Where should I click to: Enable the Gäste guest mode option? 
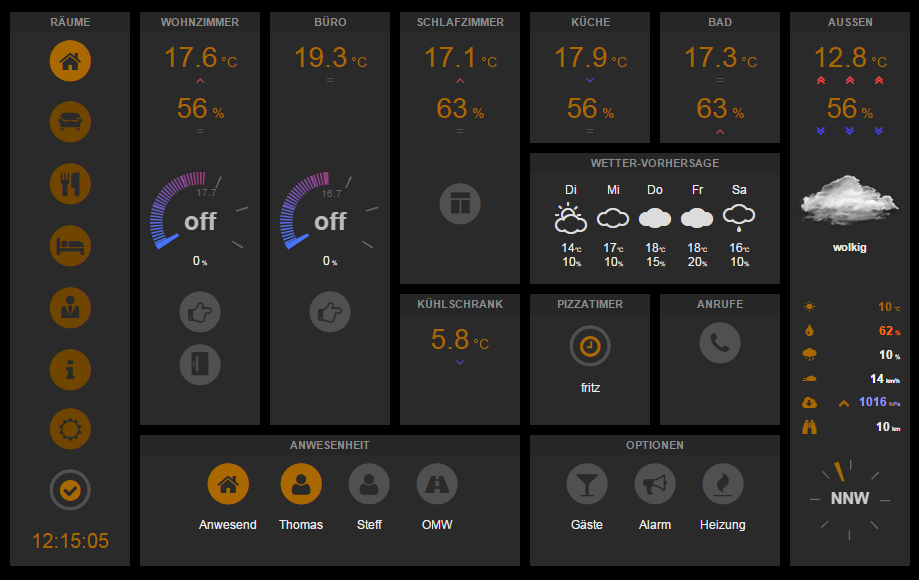point(587,485)
